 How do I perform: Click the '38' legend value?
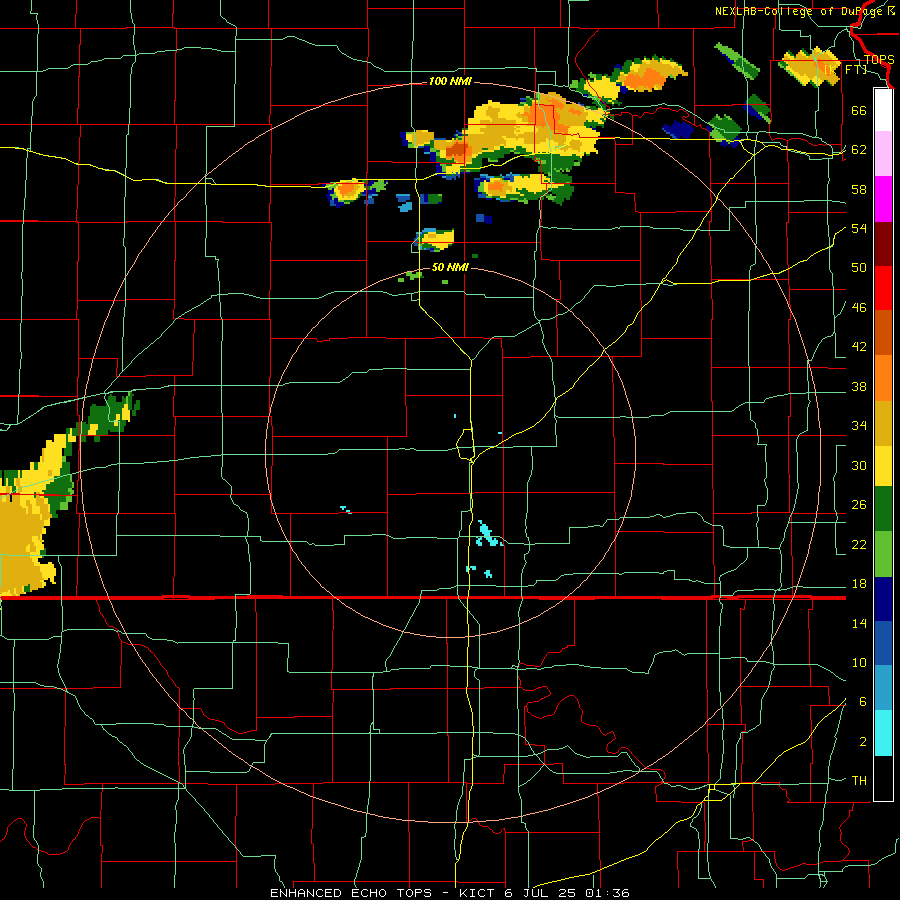click(x=859, y=387)
